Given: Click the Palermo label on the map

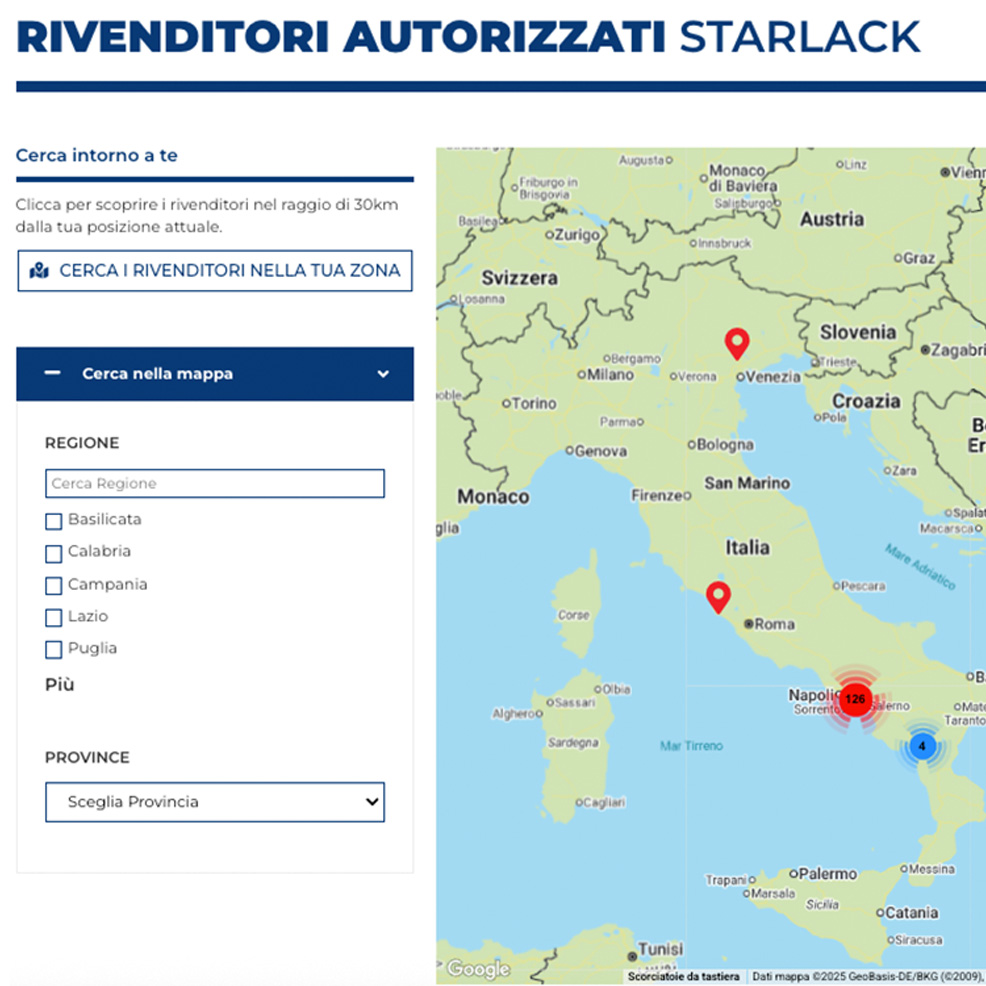Looking at the screenshot, I should (x=828, y=874).
